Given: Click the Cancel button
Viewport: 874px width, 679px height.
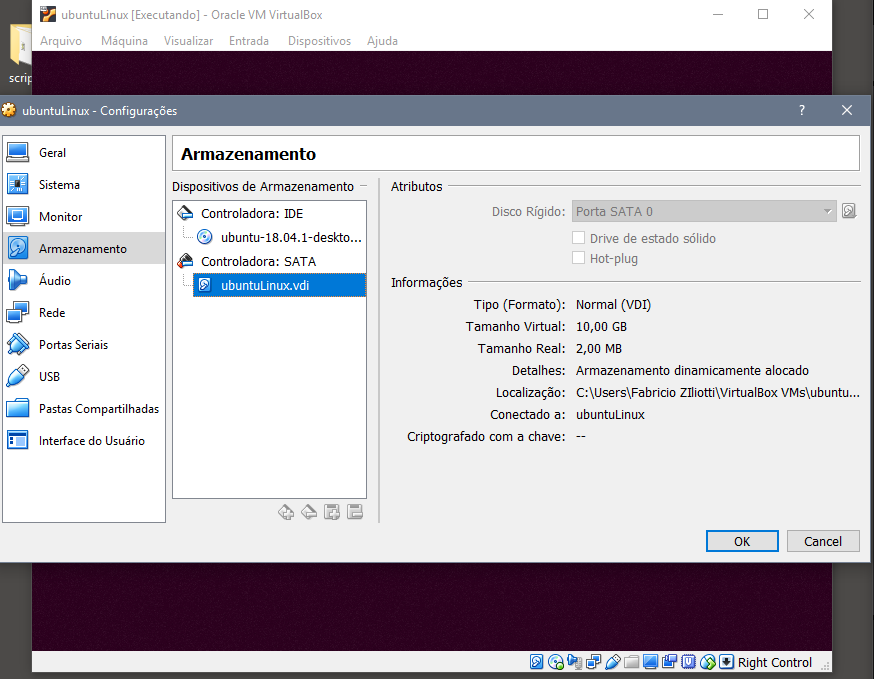Looking at the screenshot, I should pos(823,541).
